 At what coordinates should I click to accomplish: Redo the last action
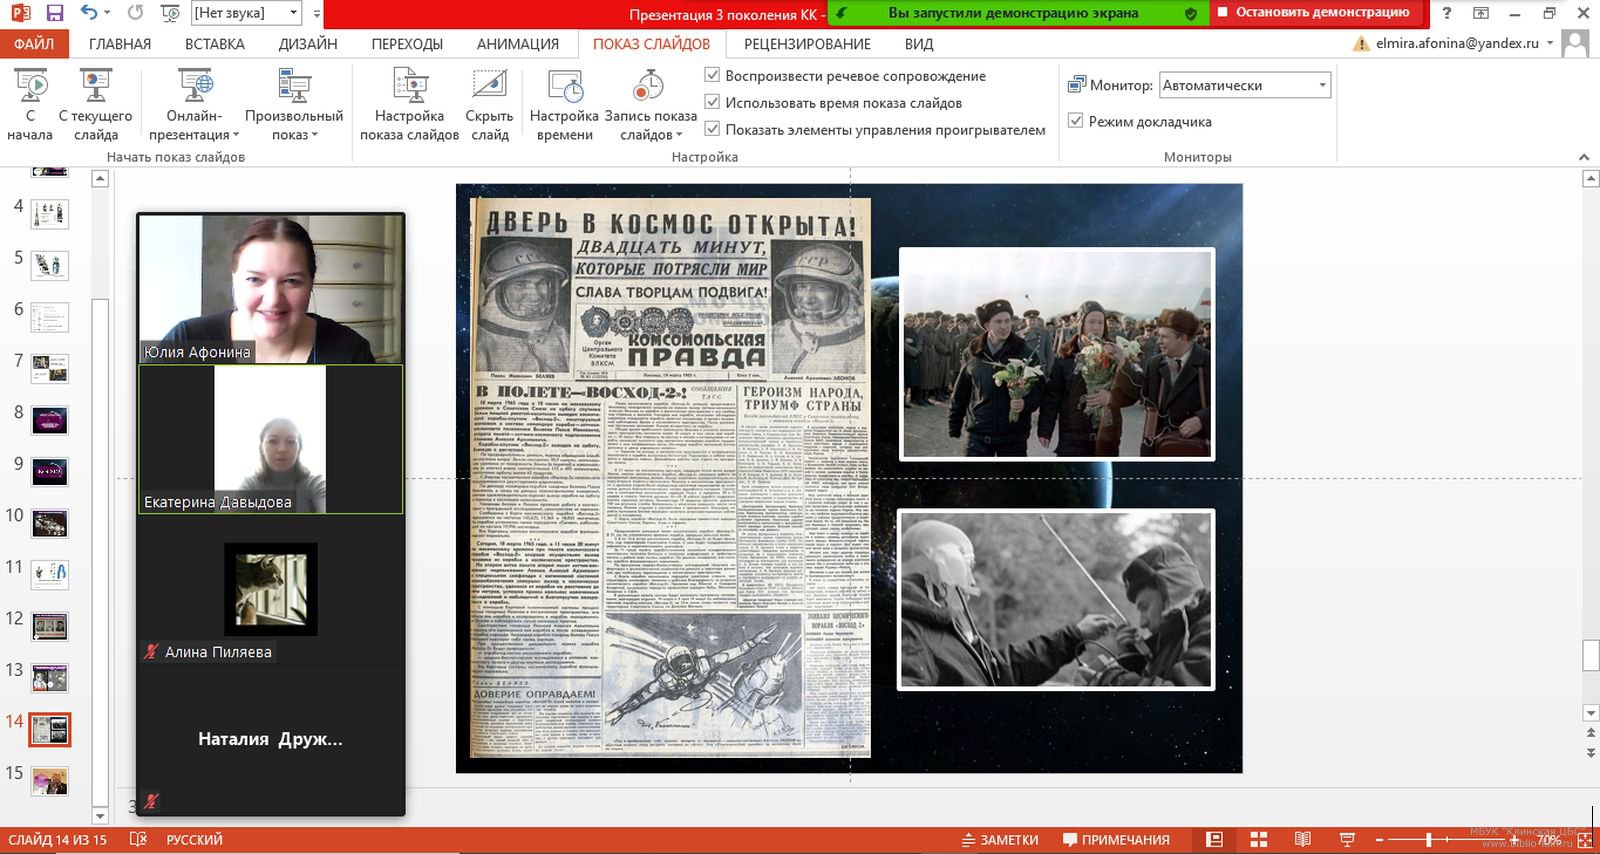pos(135,13)
